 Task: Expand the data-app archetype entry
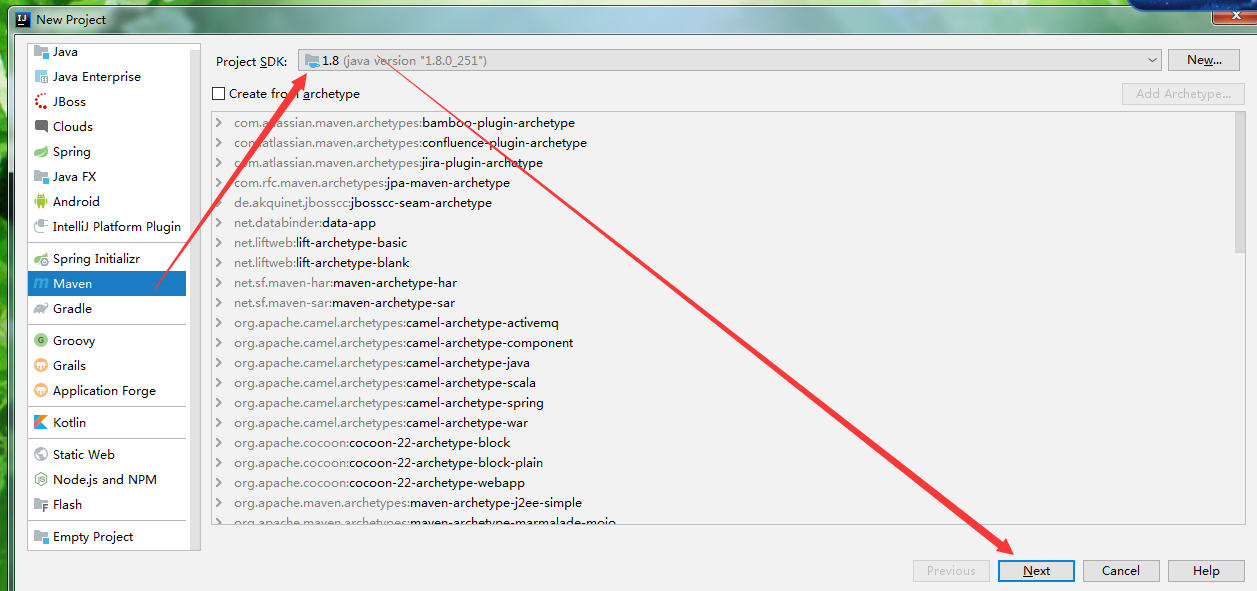click(x=220, y=223)
